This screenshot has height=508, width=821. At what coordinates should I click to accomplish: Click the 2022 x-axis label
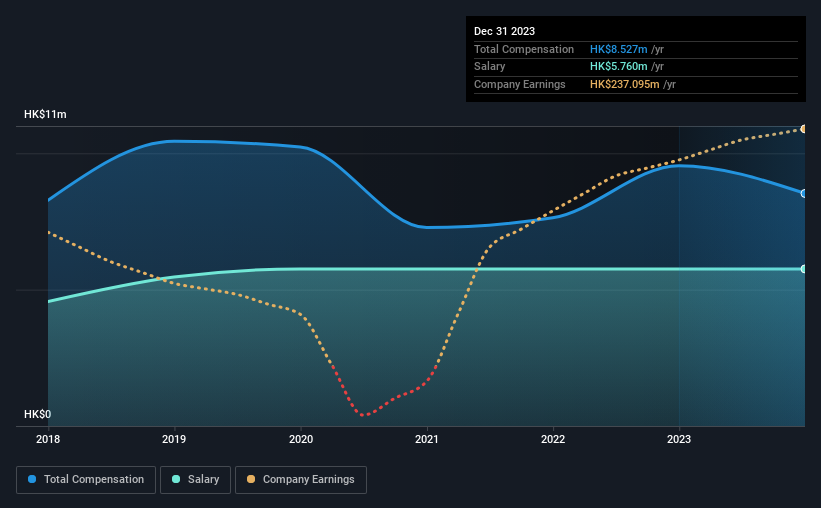click(553, 439)
